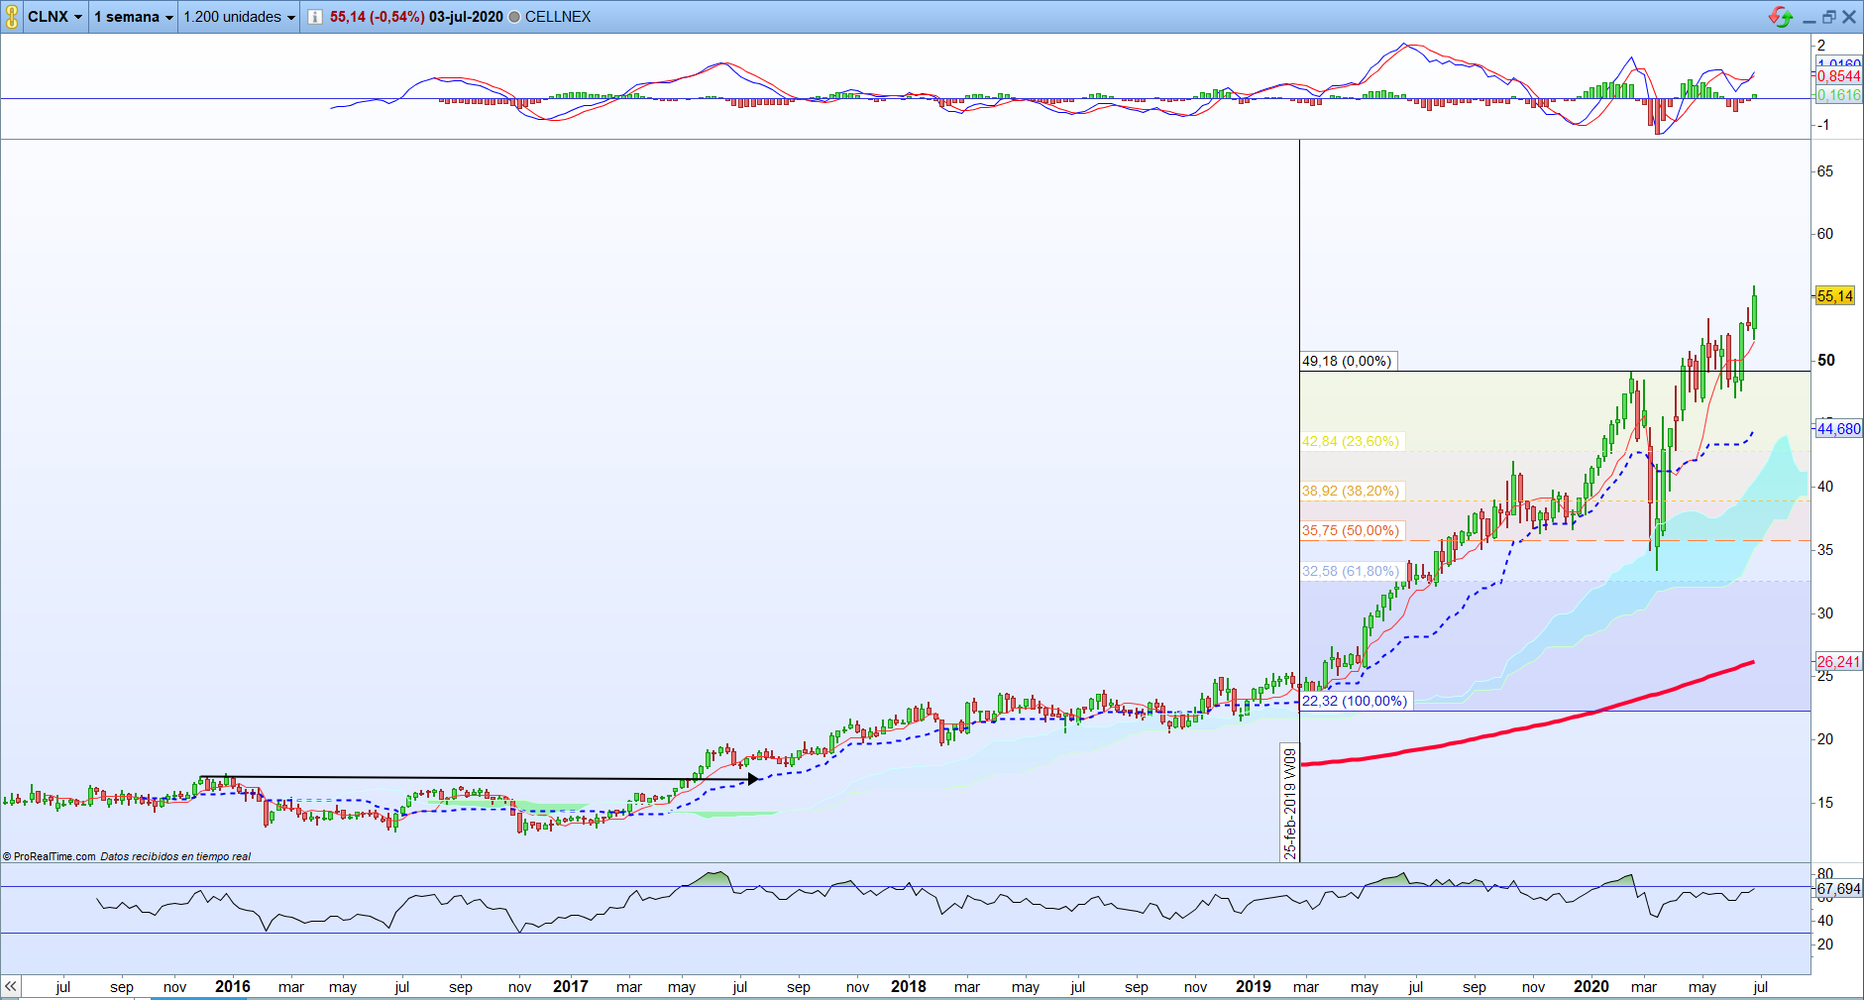1864x1000 pixels.
Task: Click the 55,14 (-0,54%) price quote text
Action: 377,17
